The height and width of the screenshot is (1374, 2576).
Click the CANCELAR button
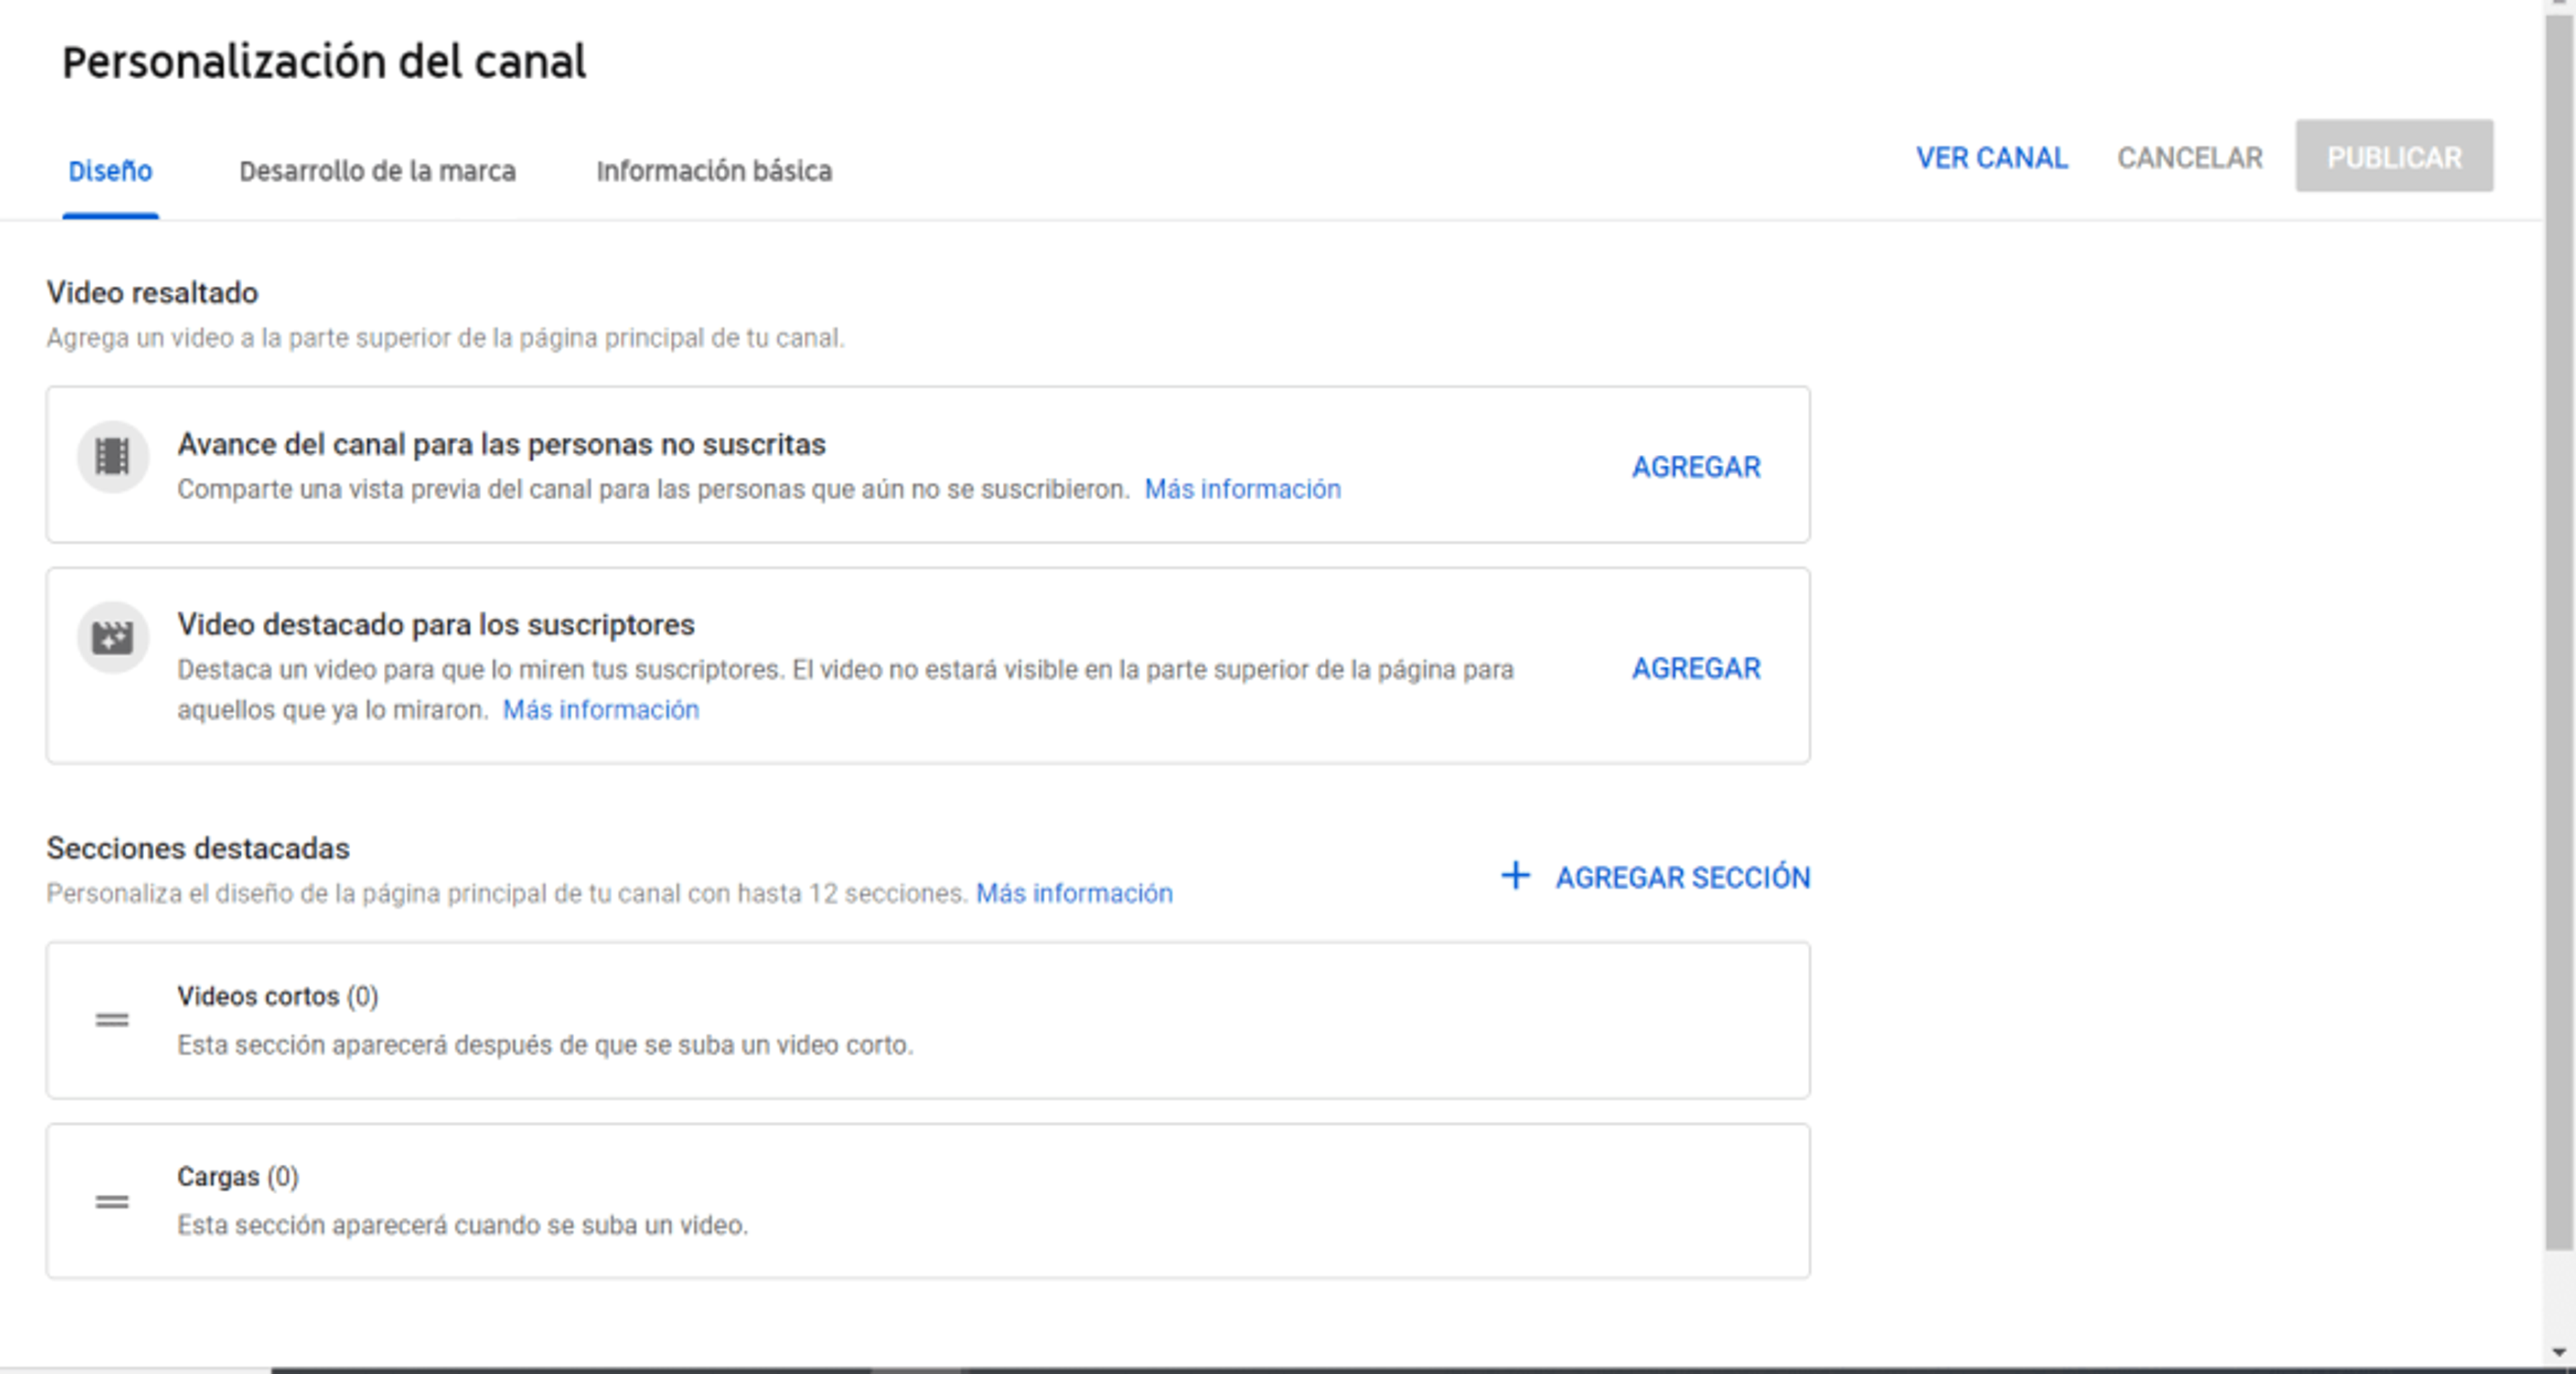point(2189,158)
